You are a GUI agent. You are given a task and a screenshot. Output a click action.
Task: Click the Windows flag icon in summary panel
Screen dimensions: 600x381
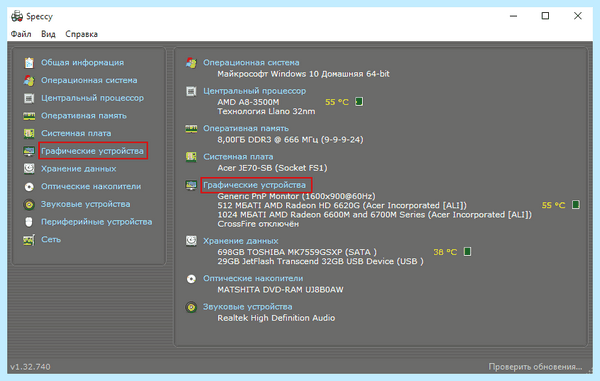coord(191,63)
